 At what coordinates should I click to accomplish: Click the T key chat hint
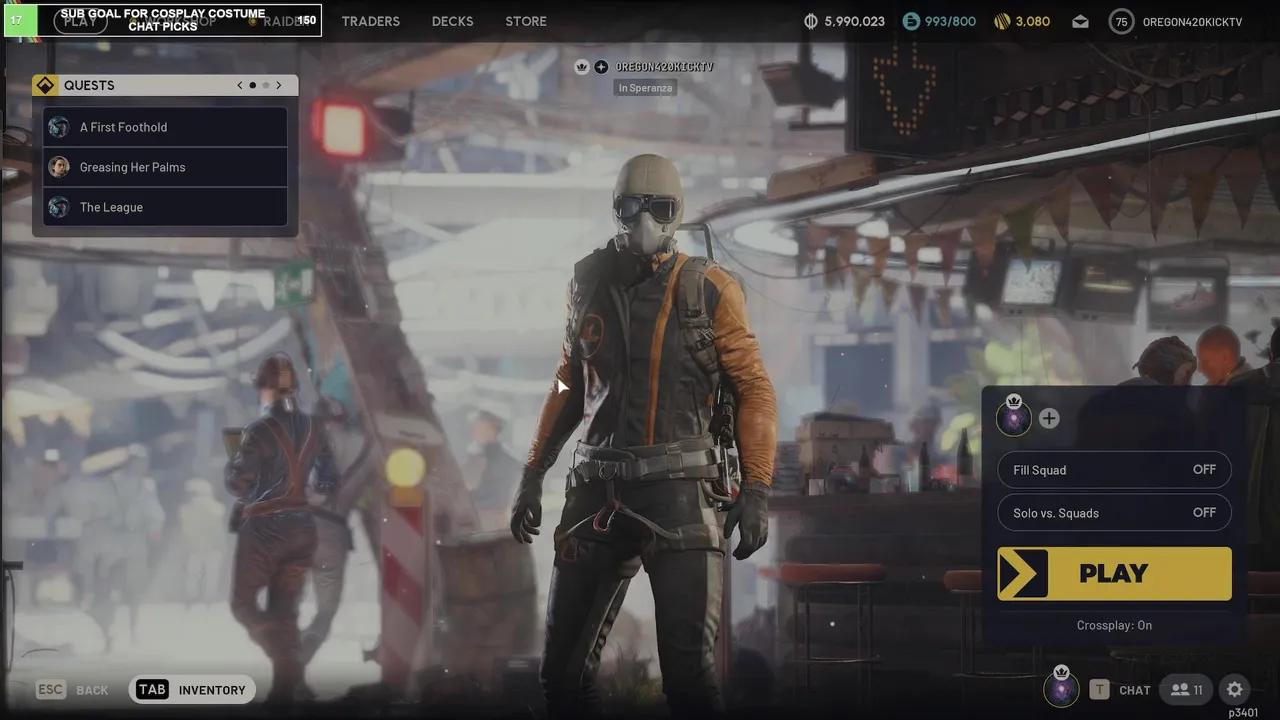[1099, 690]
